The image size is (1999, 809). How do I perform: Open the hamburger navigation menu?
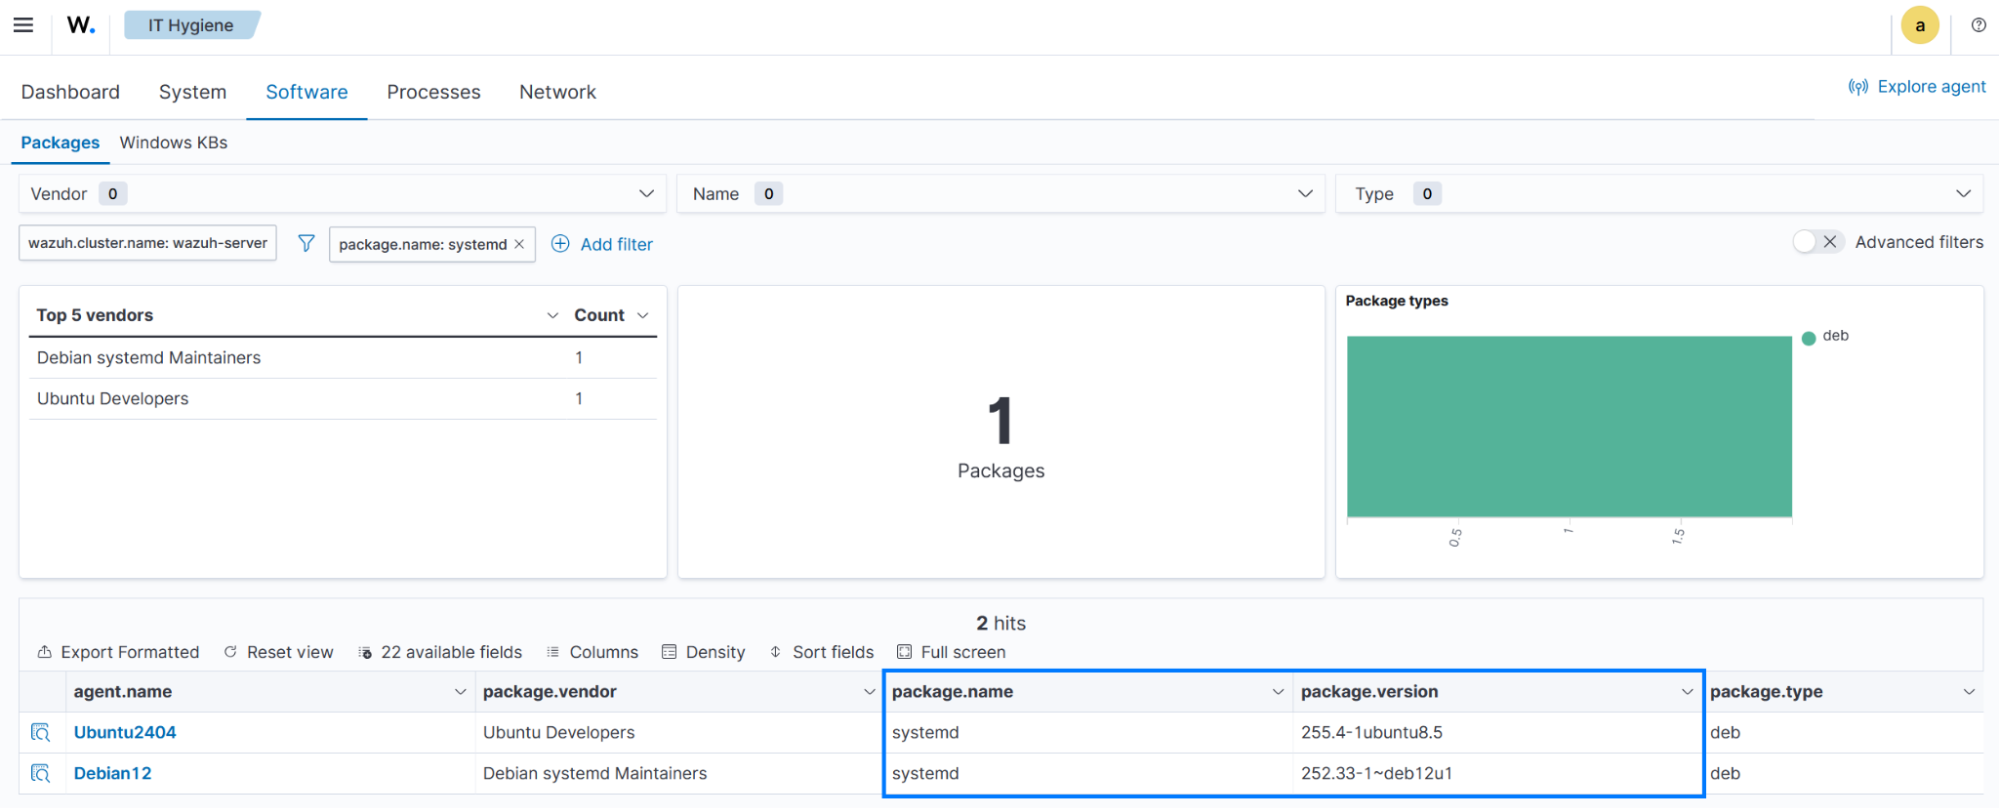[x=23, y=25]
